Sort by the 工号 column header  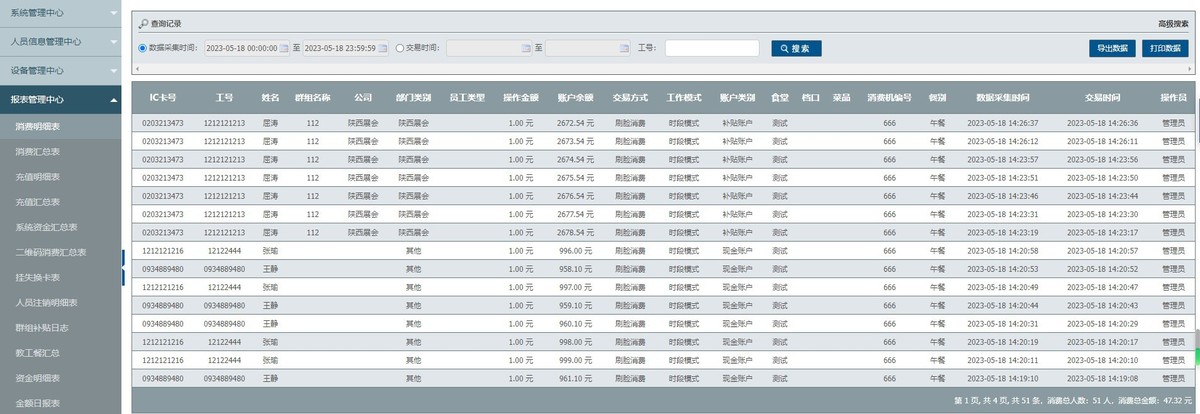click(224, 97)
